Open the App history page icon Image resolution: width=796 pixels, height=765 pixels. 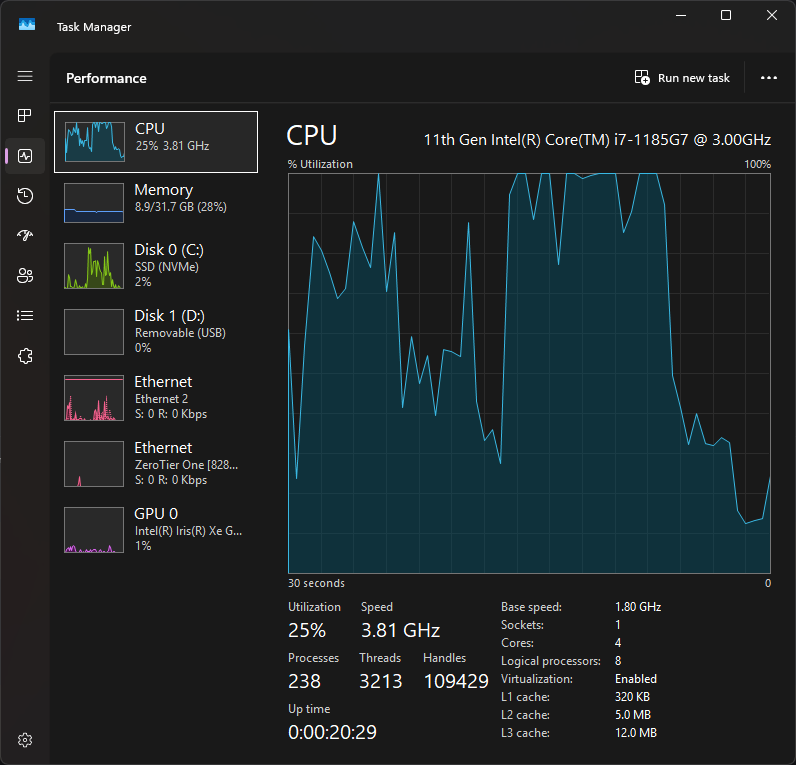click(25, 196)
